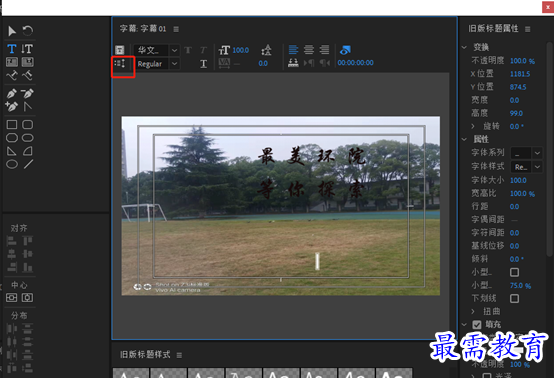Open 旧版标题样式 panel menu
Screen dimensions: 554x378
[179, 355]
